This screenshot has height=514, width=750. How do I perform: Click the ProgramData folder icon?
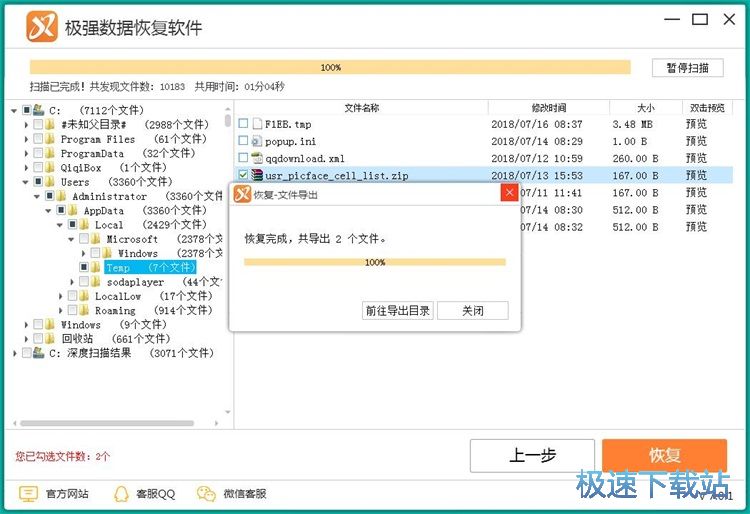click(x=50, y=153)
